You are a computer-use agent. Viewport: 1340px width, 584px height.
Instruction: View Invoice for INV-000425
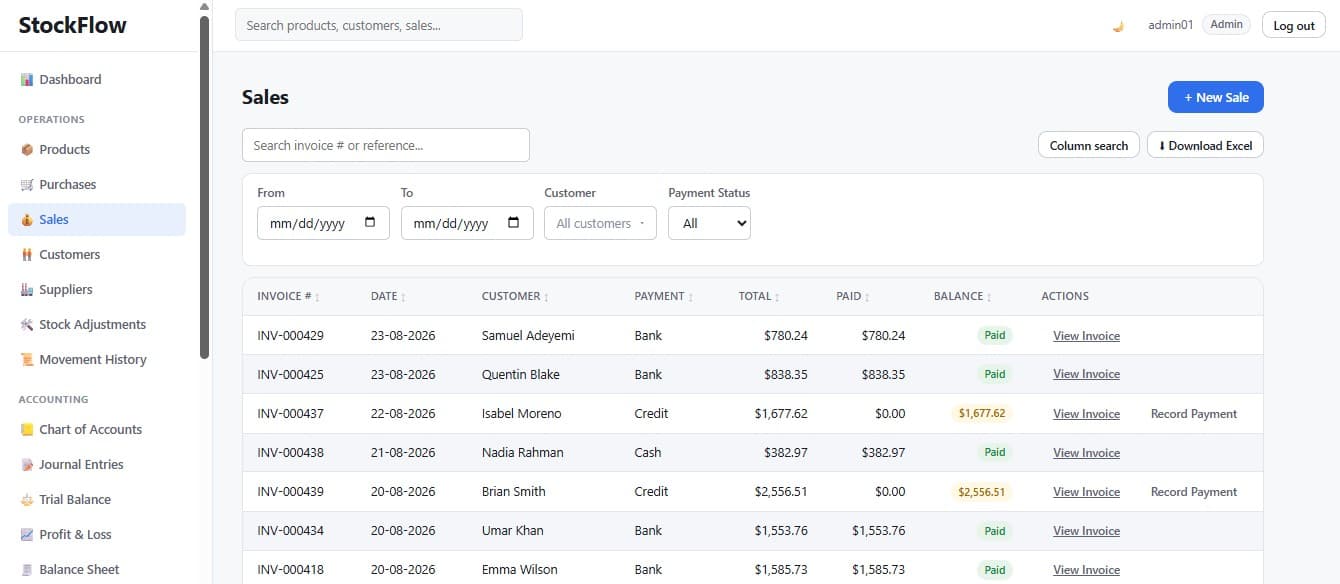point(1086,374)
